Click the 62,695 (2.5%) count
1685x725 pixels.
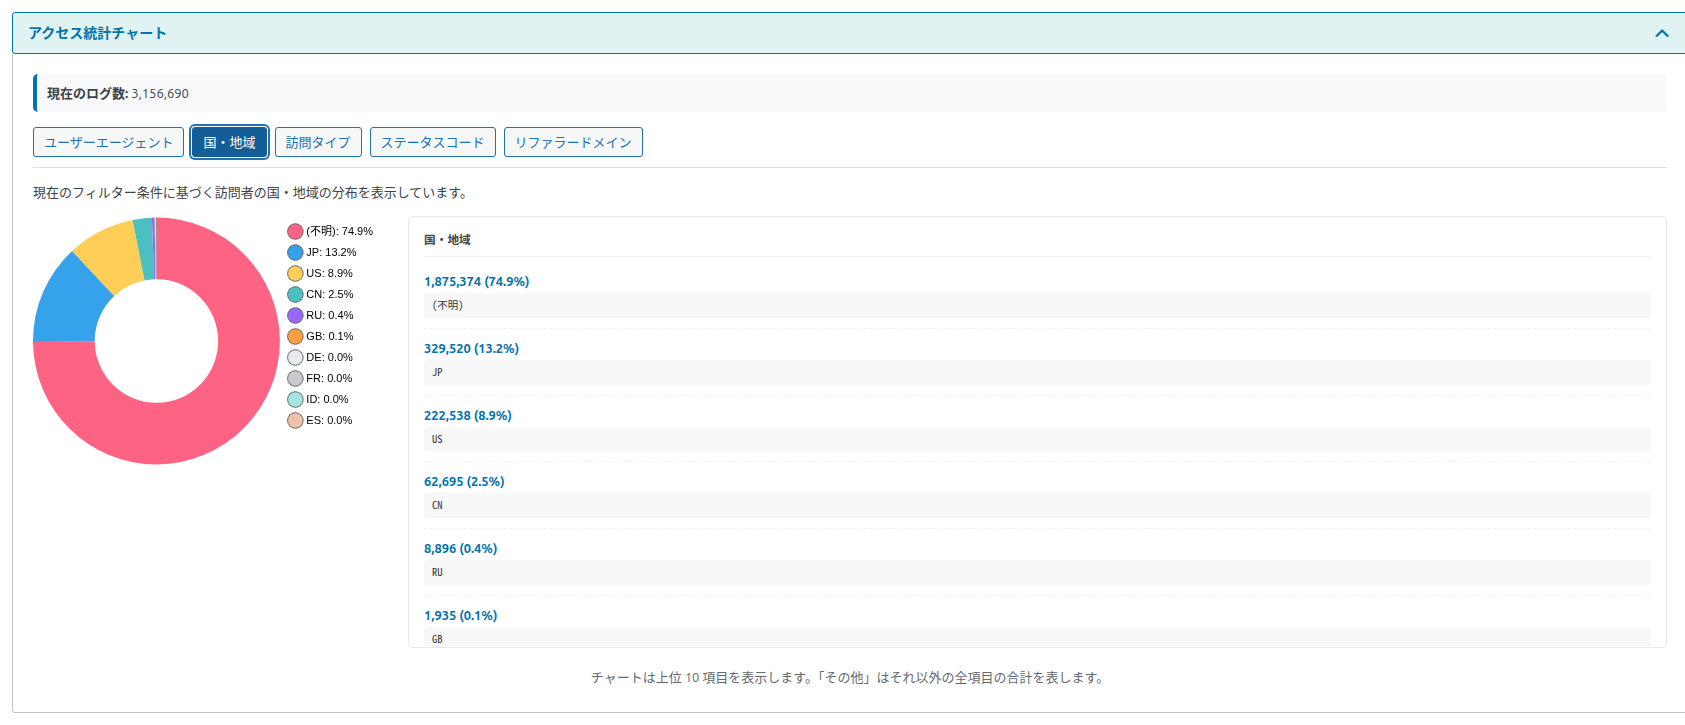[x=464, y=482]
